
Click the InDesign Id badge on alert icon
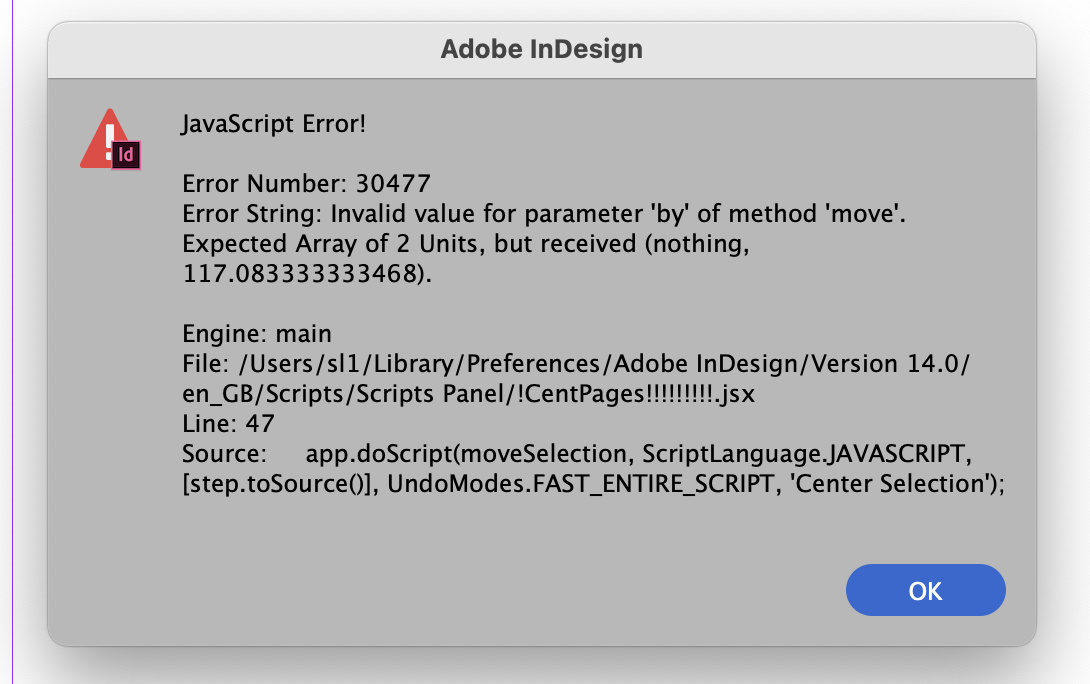(x=126, y=155)
